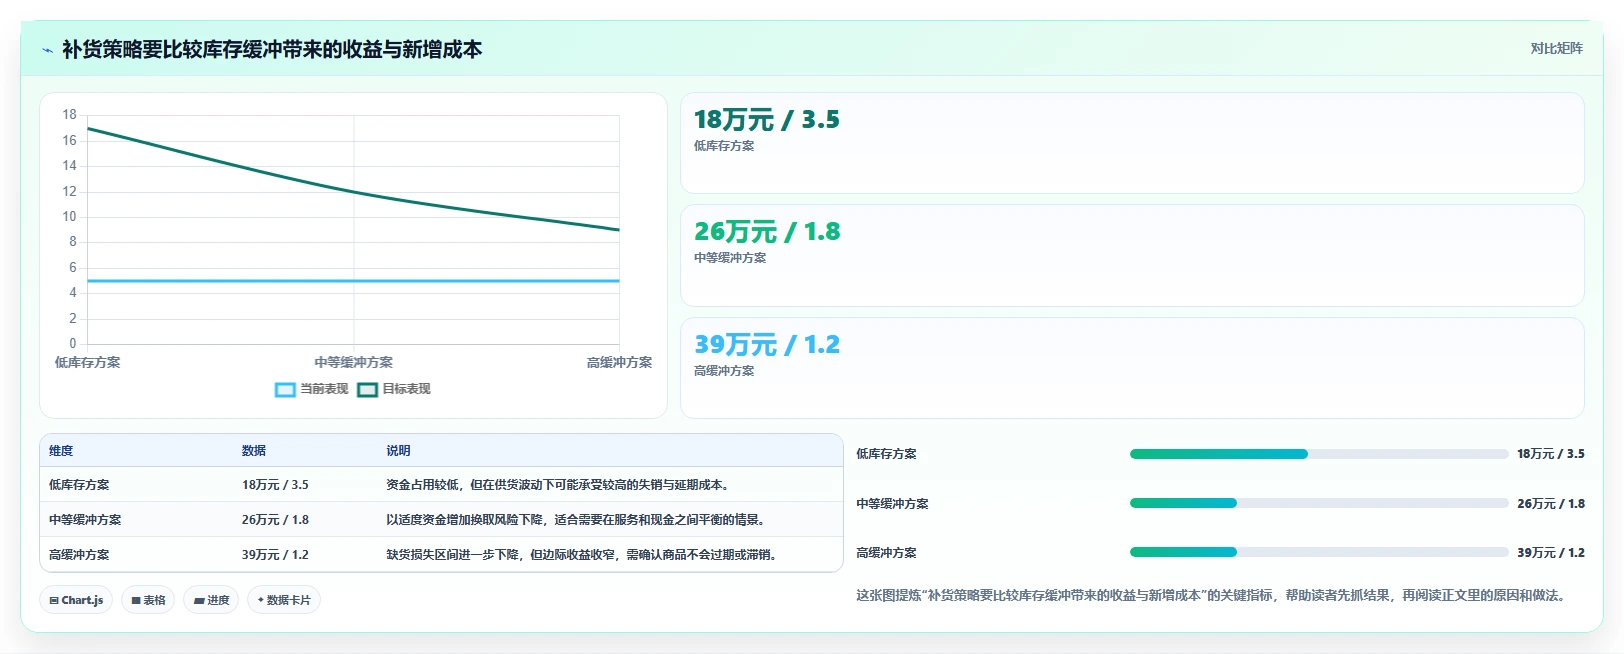Click the 进度 tag chip
Screen dimensions: 1624x654
[211, 600]
